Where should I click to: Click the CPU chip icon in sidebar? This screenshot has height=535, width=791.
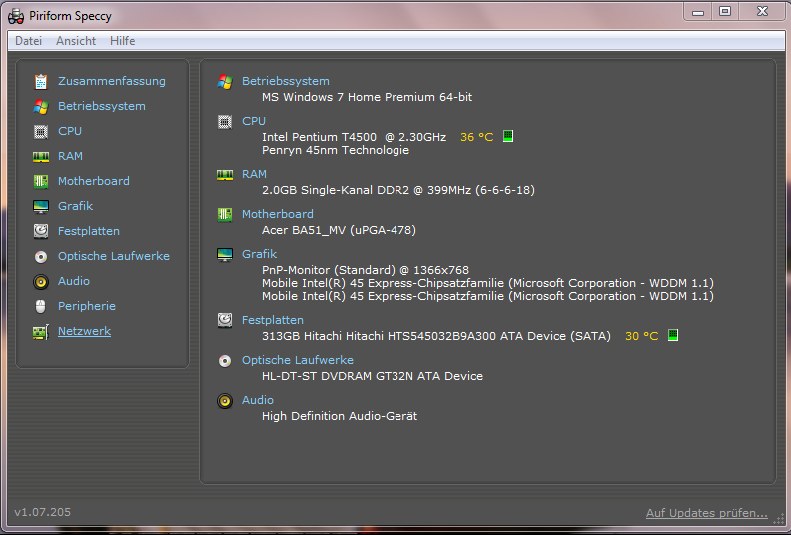click(x=41, y=132)
